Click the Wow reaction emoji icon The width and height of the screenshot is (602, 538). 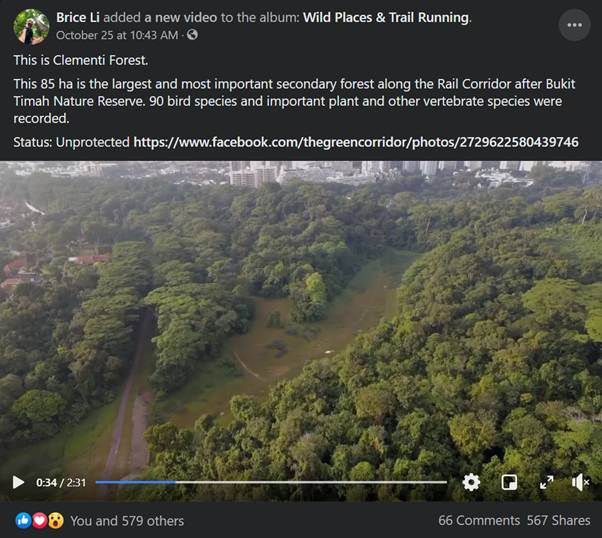coord(55,520)
